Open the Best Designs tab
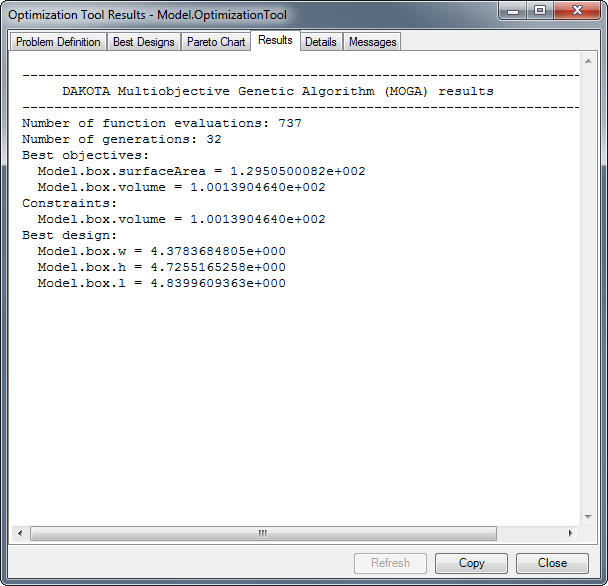This screenshot has height=586, width=608. pos(144,42)
